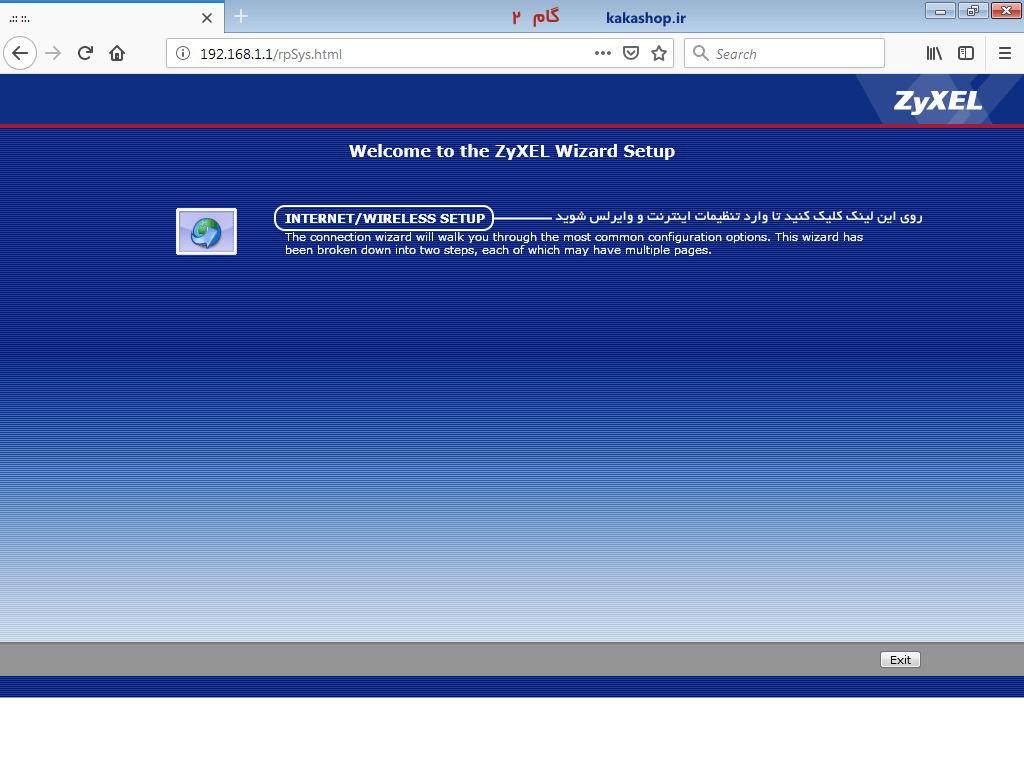
Task: Open the page actions three-dots menu
Action: pos(603,54)
